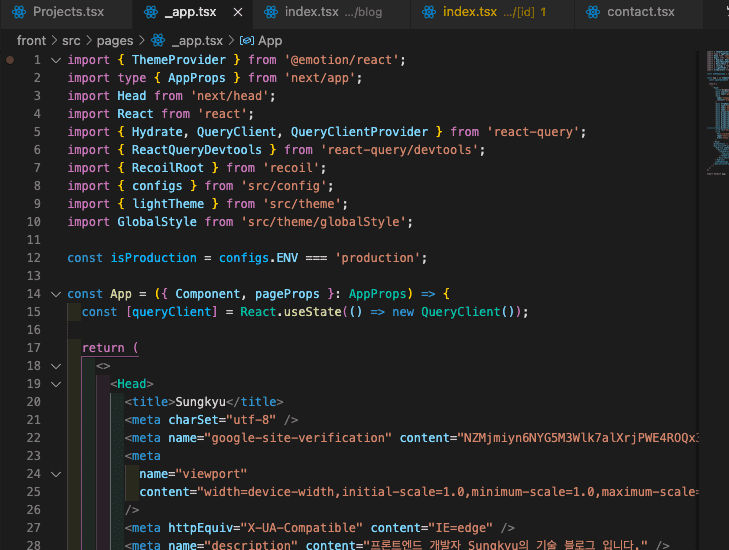Click line number 12 in the gutter
729x550 pixels.
(x=33, y=258)
